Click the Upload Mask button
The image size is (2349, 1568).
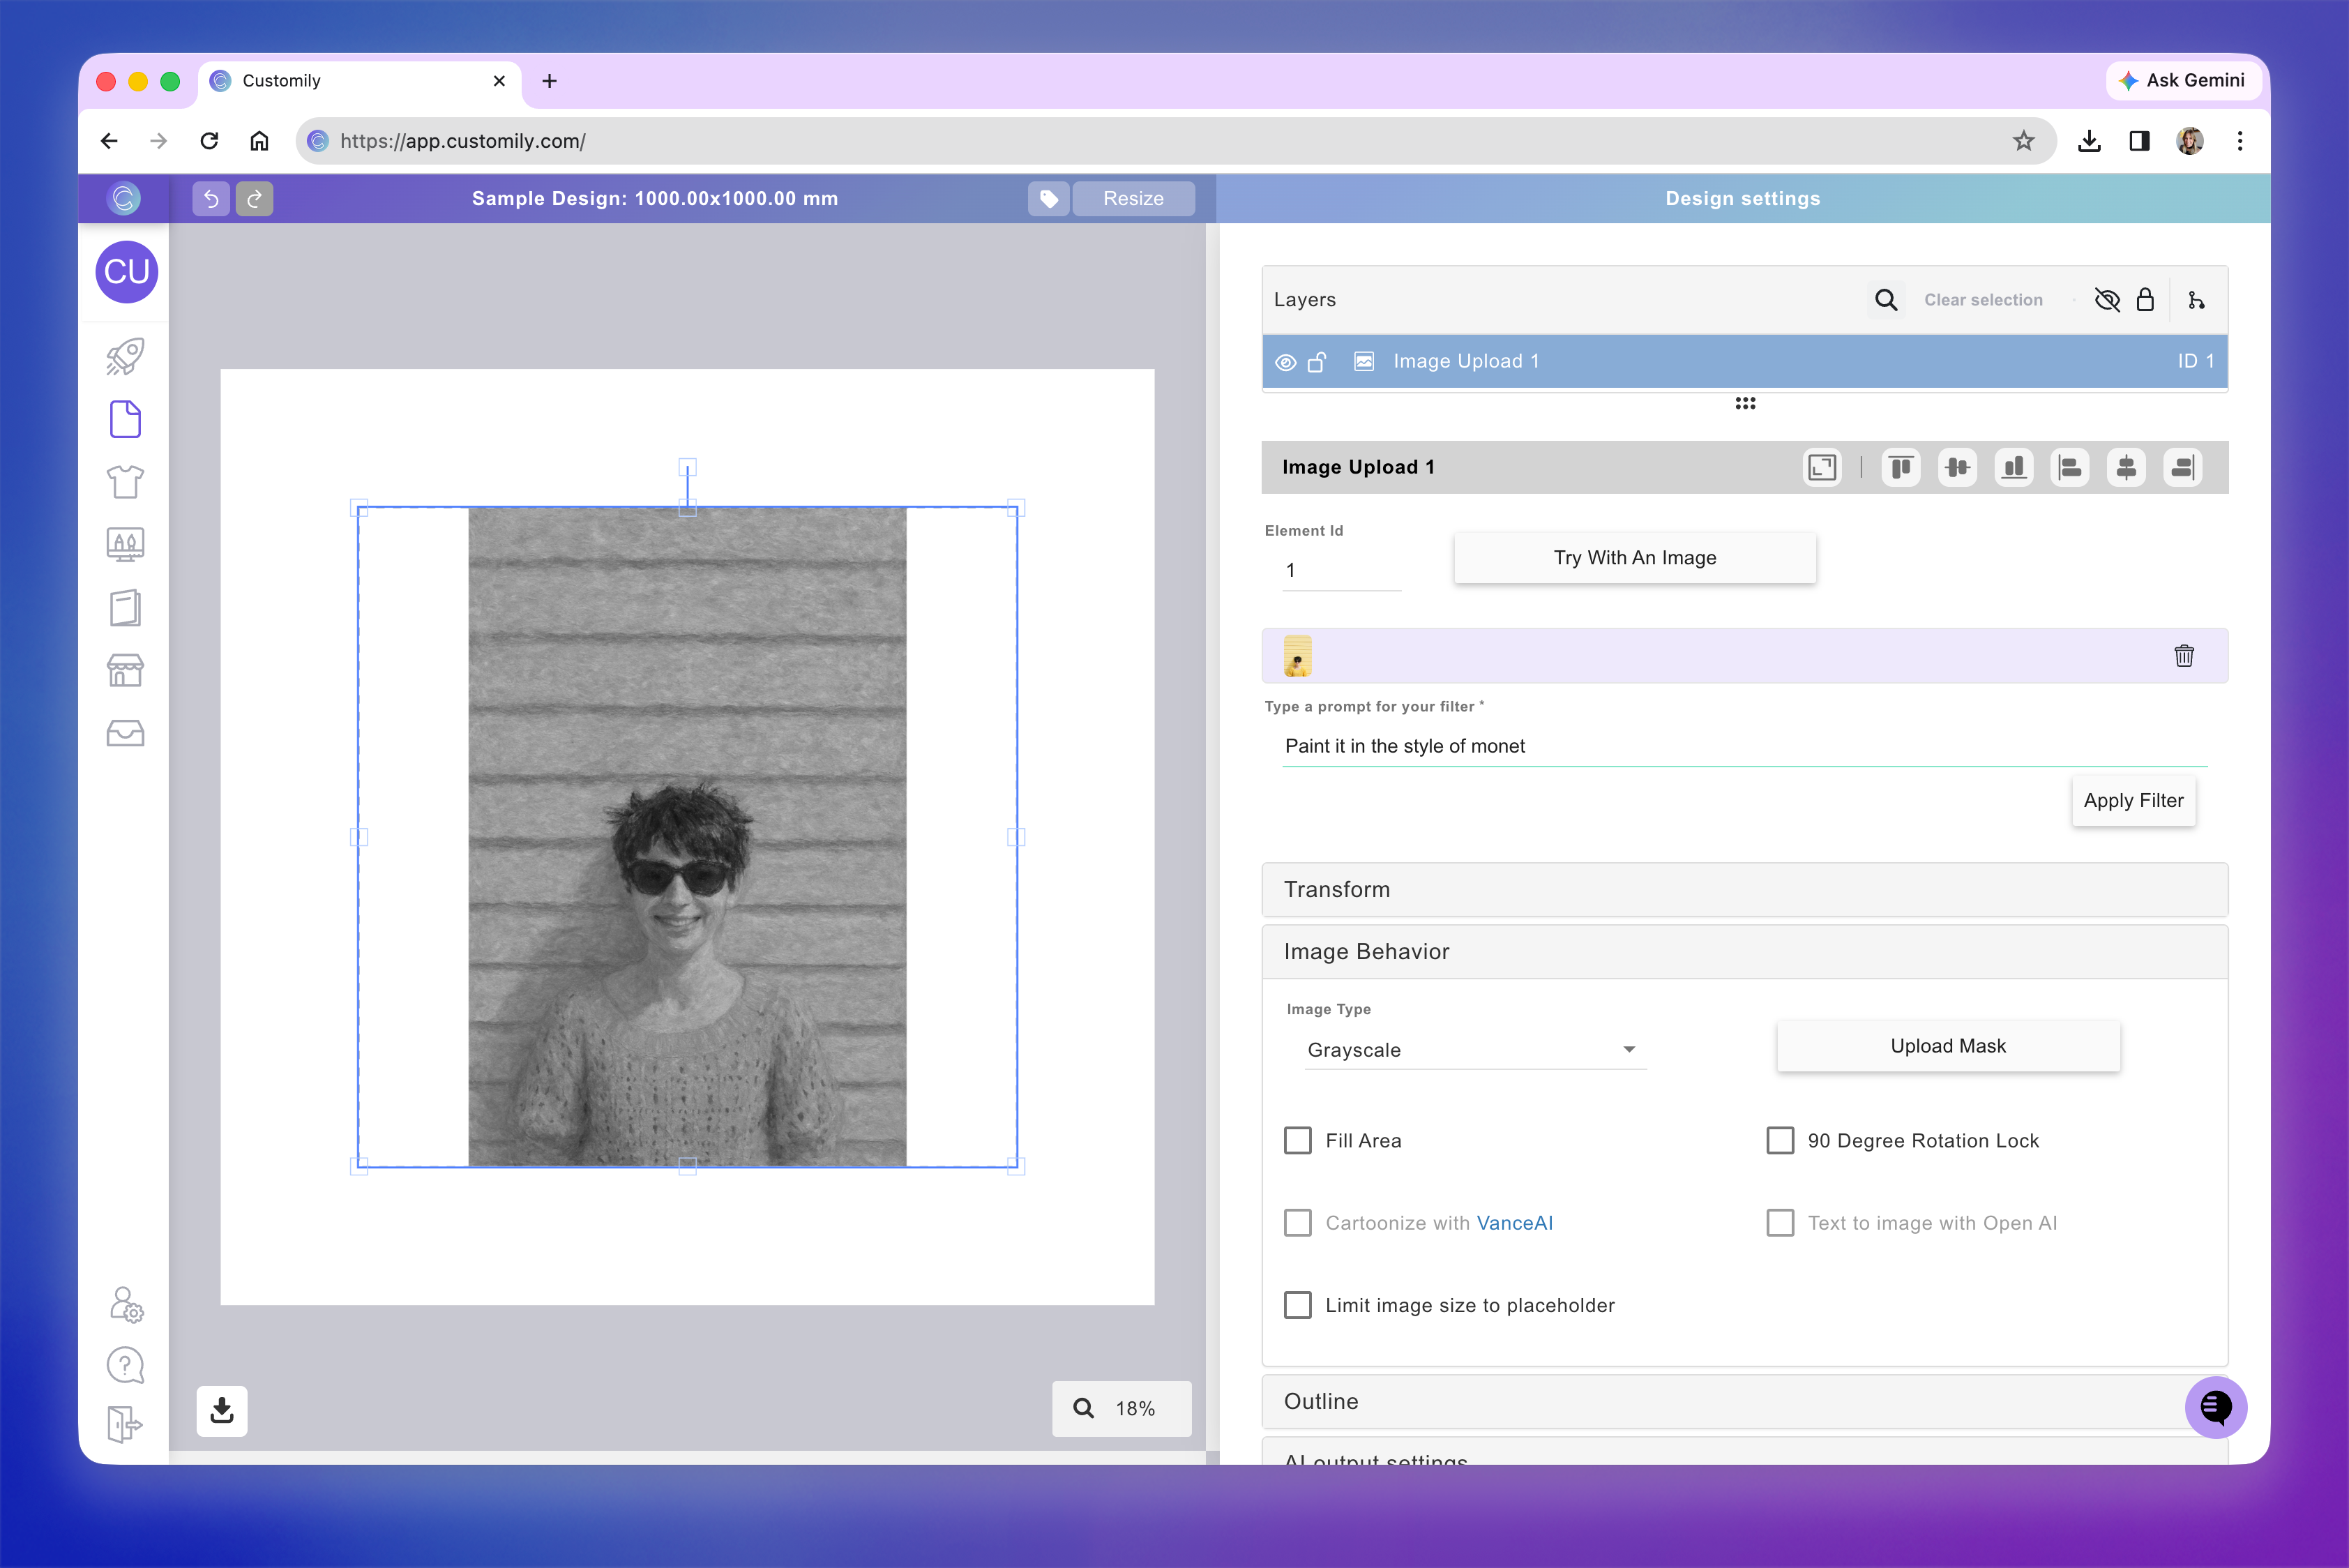pyautogui.click(x=1947, y=1046)
